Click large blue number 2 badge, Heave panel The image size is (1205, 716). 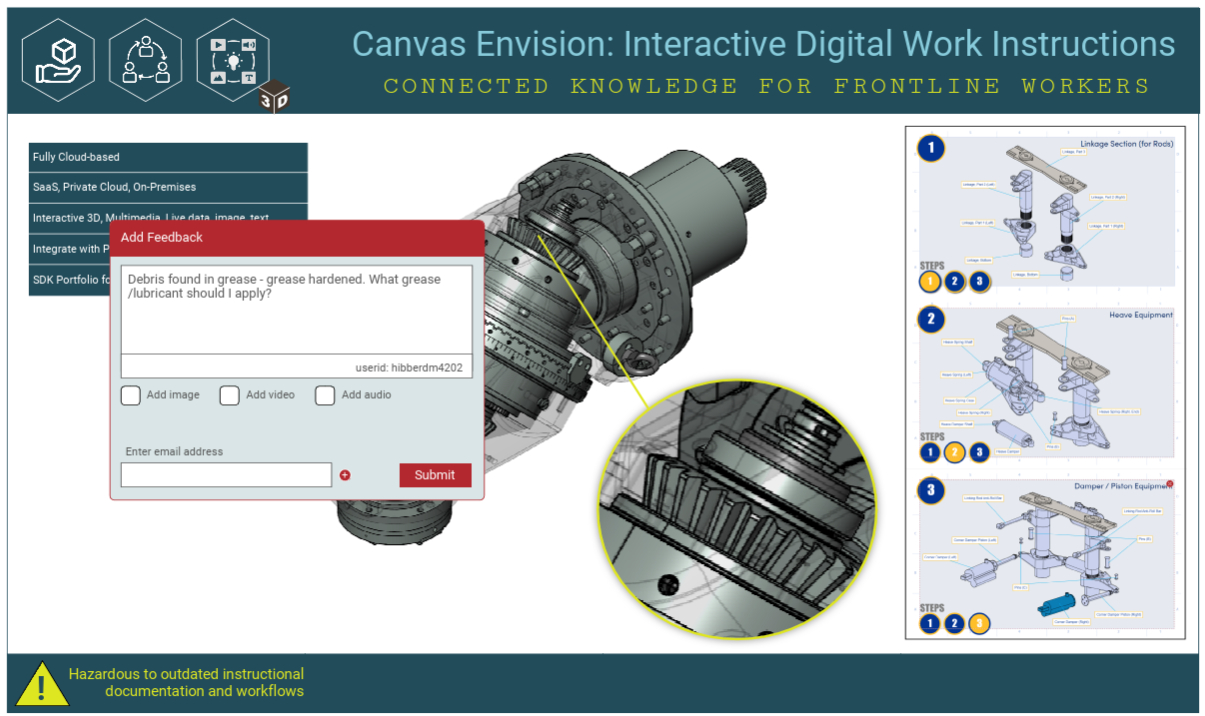point(931,320)
